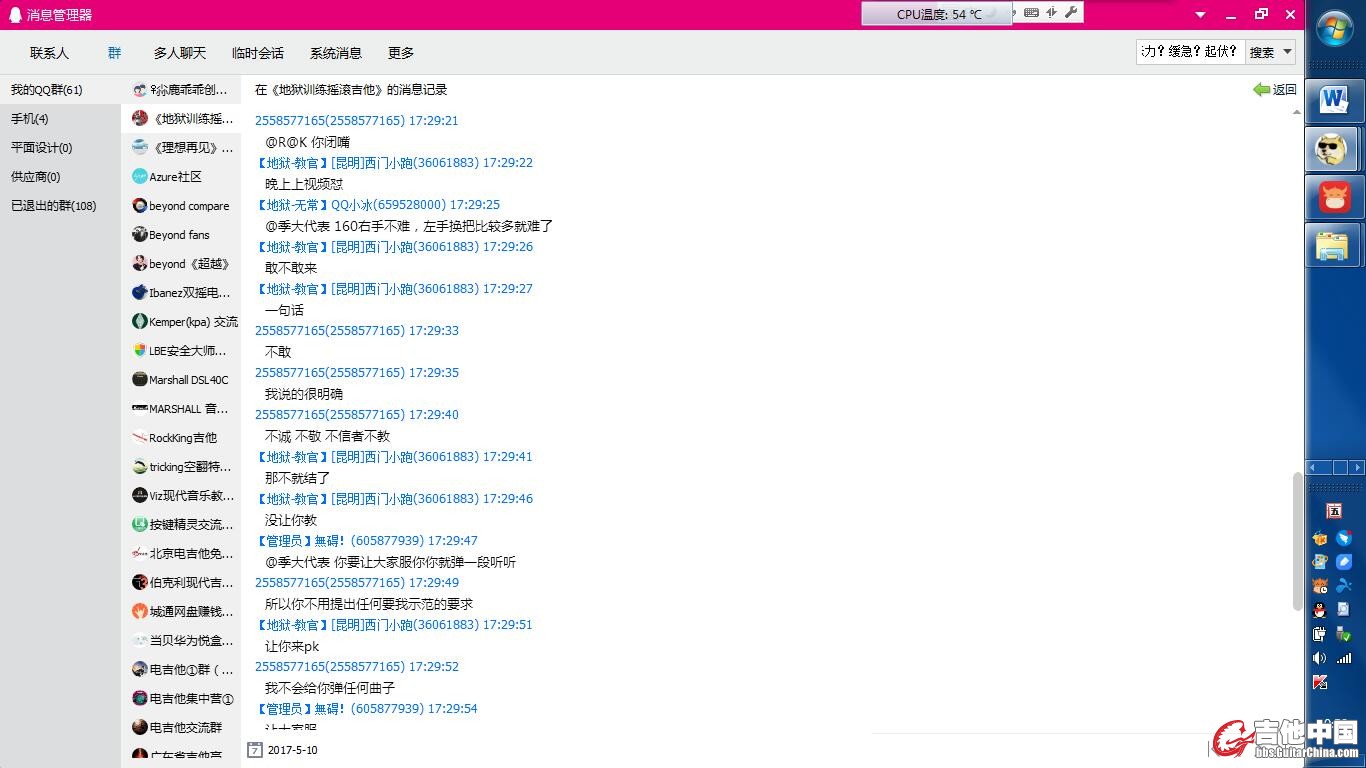Open File Explorer on the taskbar

tap(1334, 245)
